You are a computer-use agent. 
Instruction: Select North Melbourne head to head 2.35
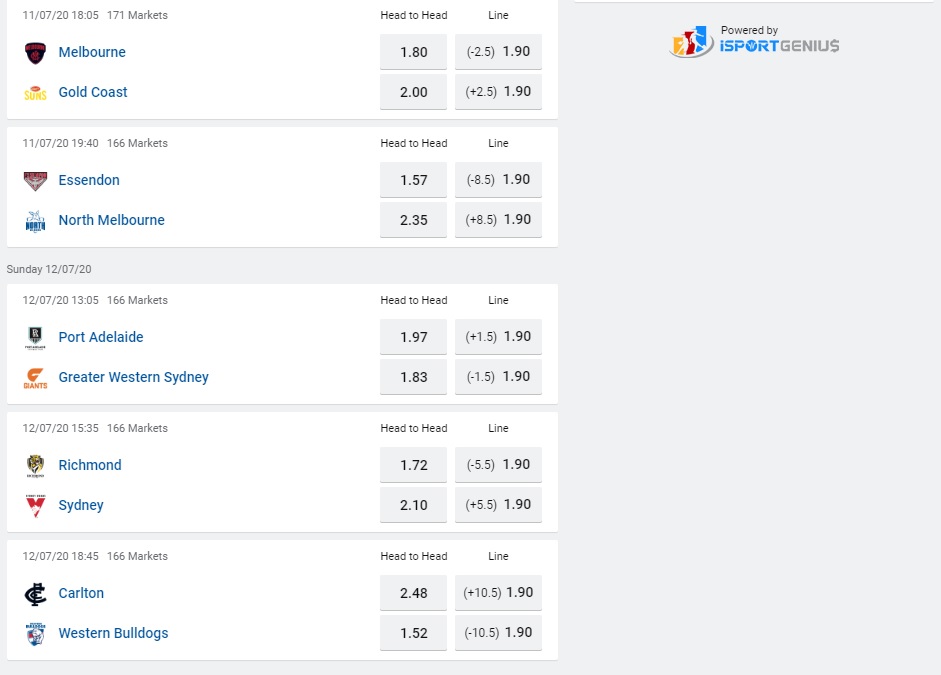click(x=413, y=220)
